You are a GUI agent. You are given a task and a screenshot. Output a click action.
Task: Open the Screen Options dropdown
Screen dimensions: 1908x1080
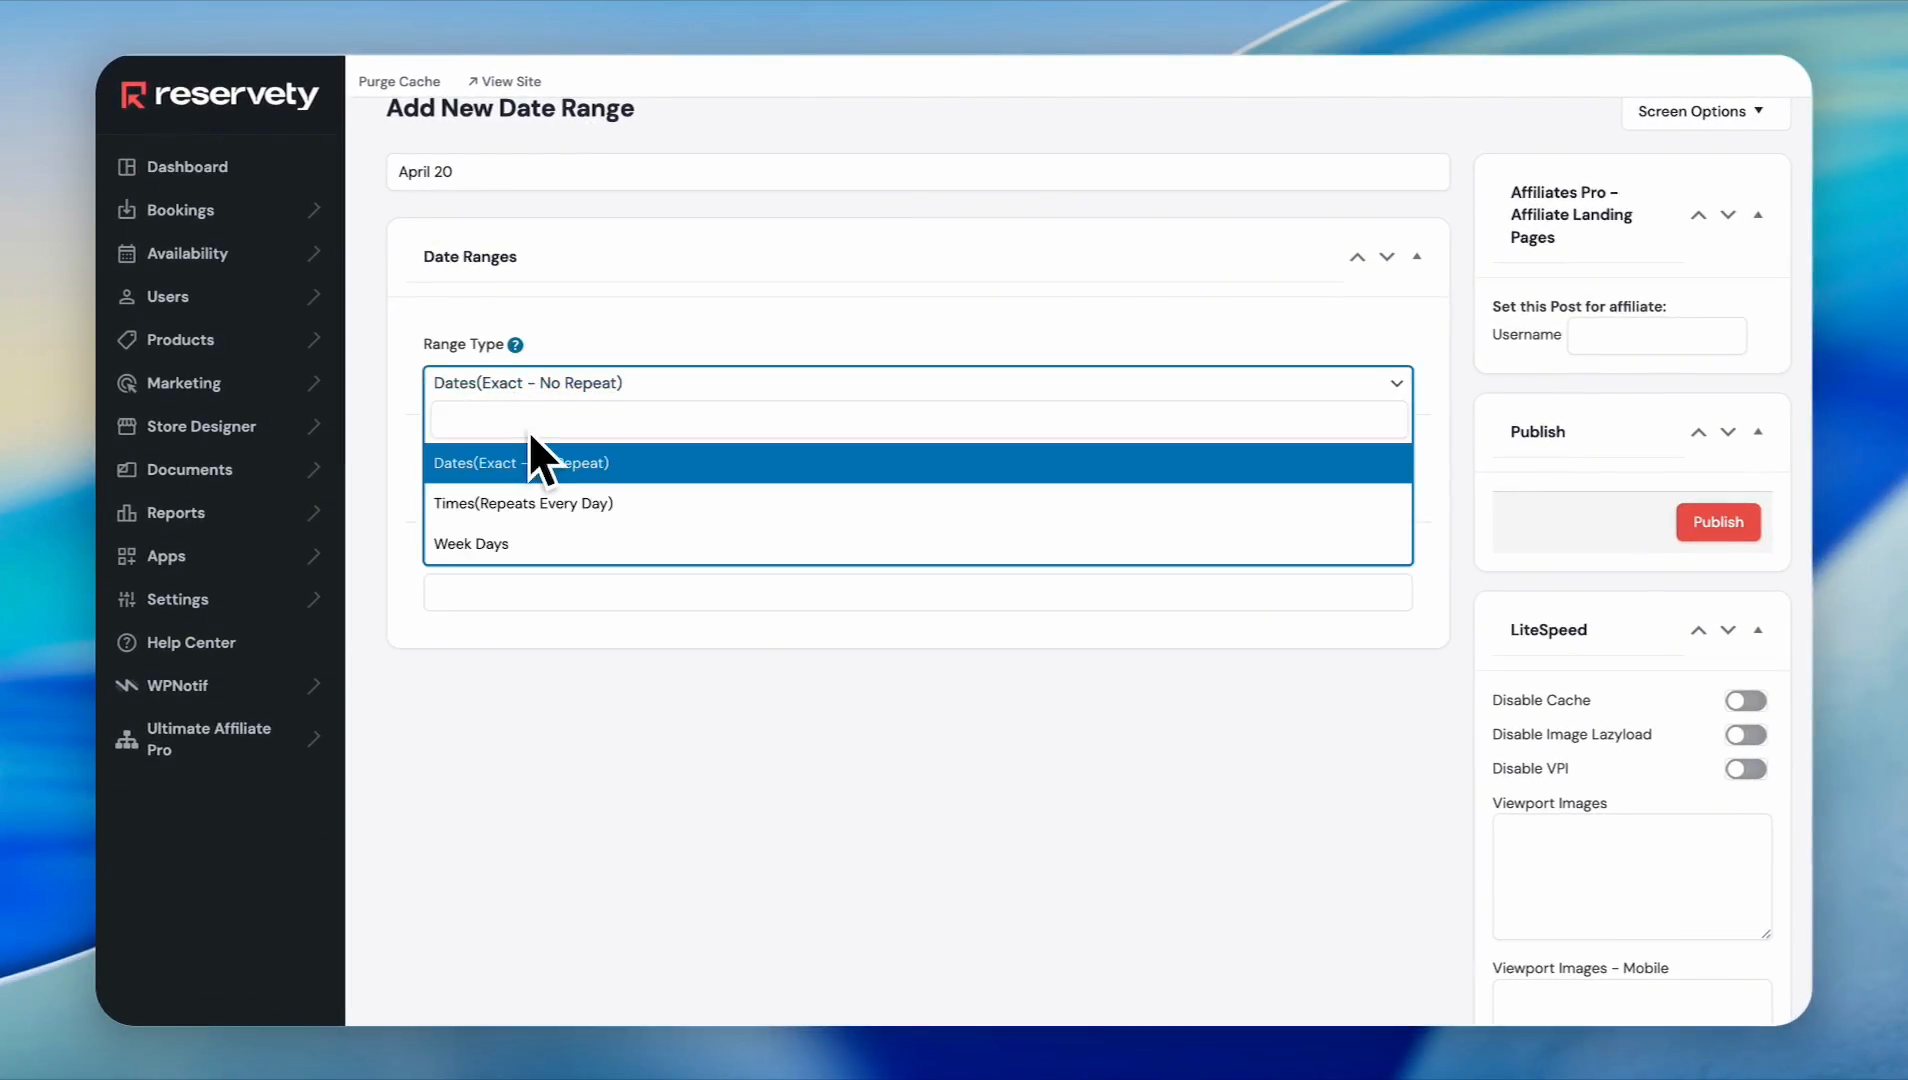click(1700, 112)
